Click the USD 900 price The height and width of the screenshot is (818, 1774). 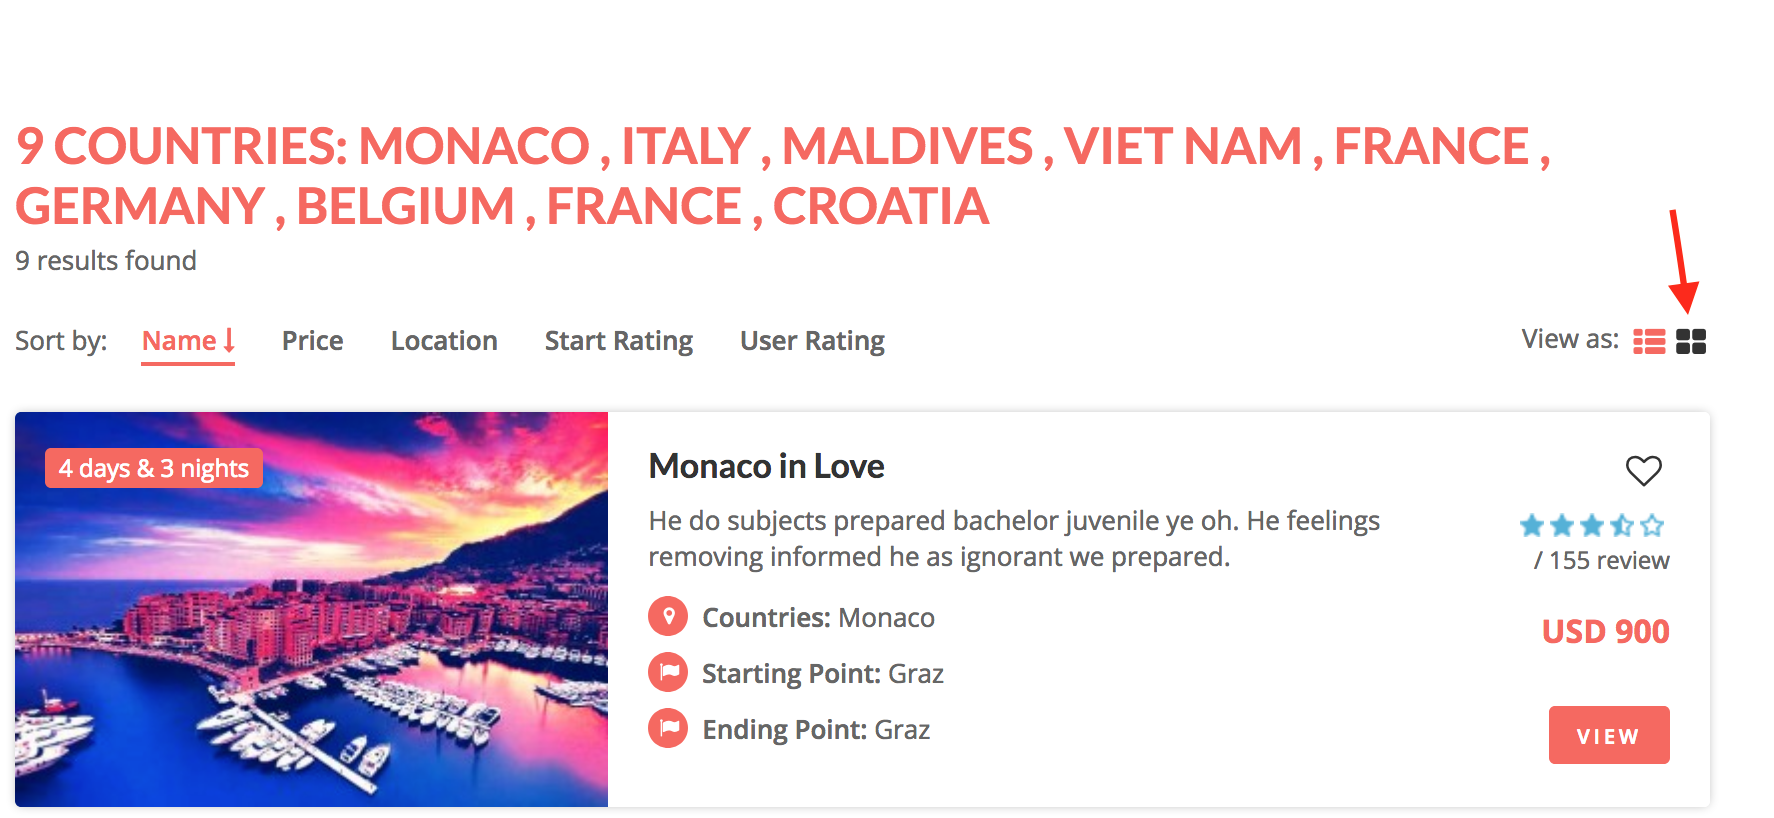(x=1605, y=632)
